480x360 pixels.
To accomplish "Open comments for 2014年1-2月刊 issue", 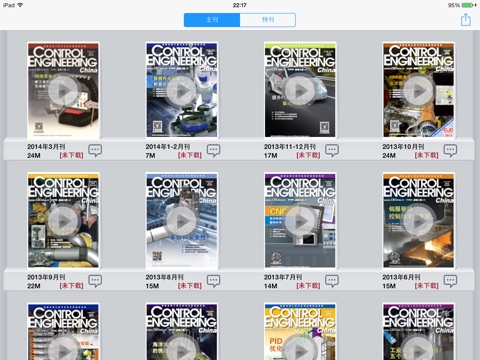I will click(214, 150).
